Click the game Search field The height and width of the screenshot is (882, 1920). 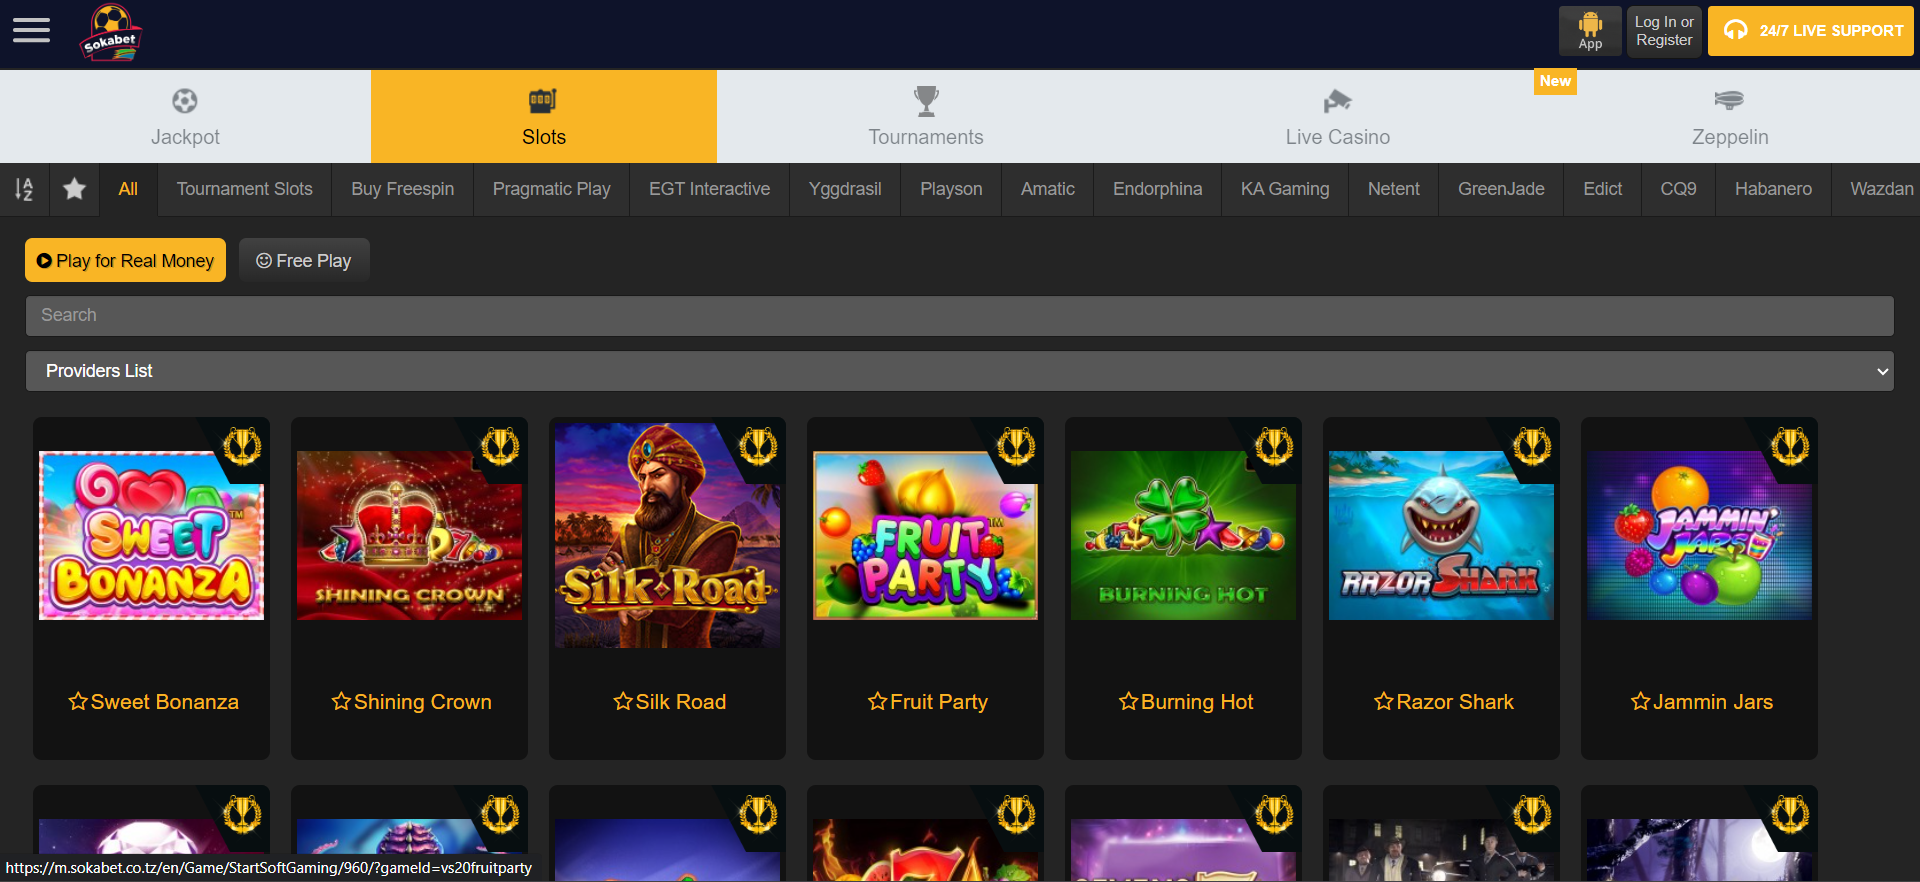click(959, 315)
